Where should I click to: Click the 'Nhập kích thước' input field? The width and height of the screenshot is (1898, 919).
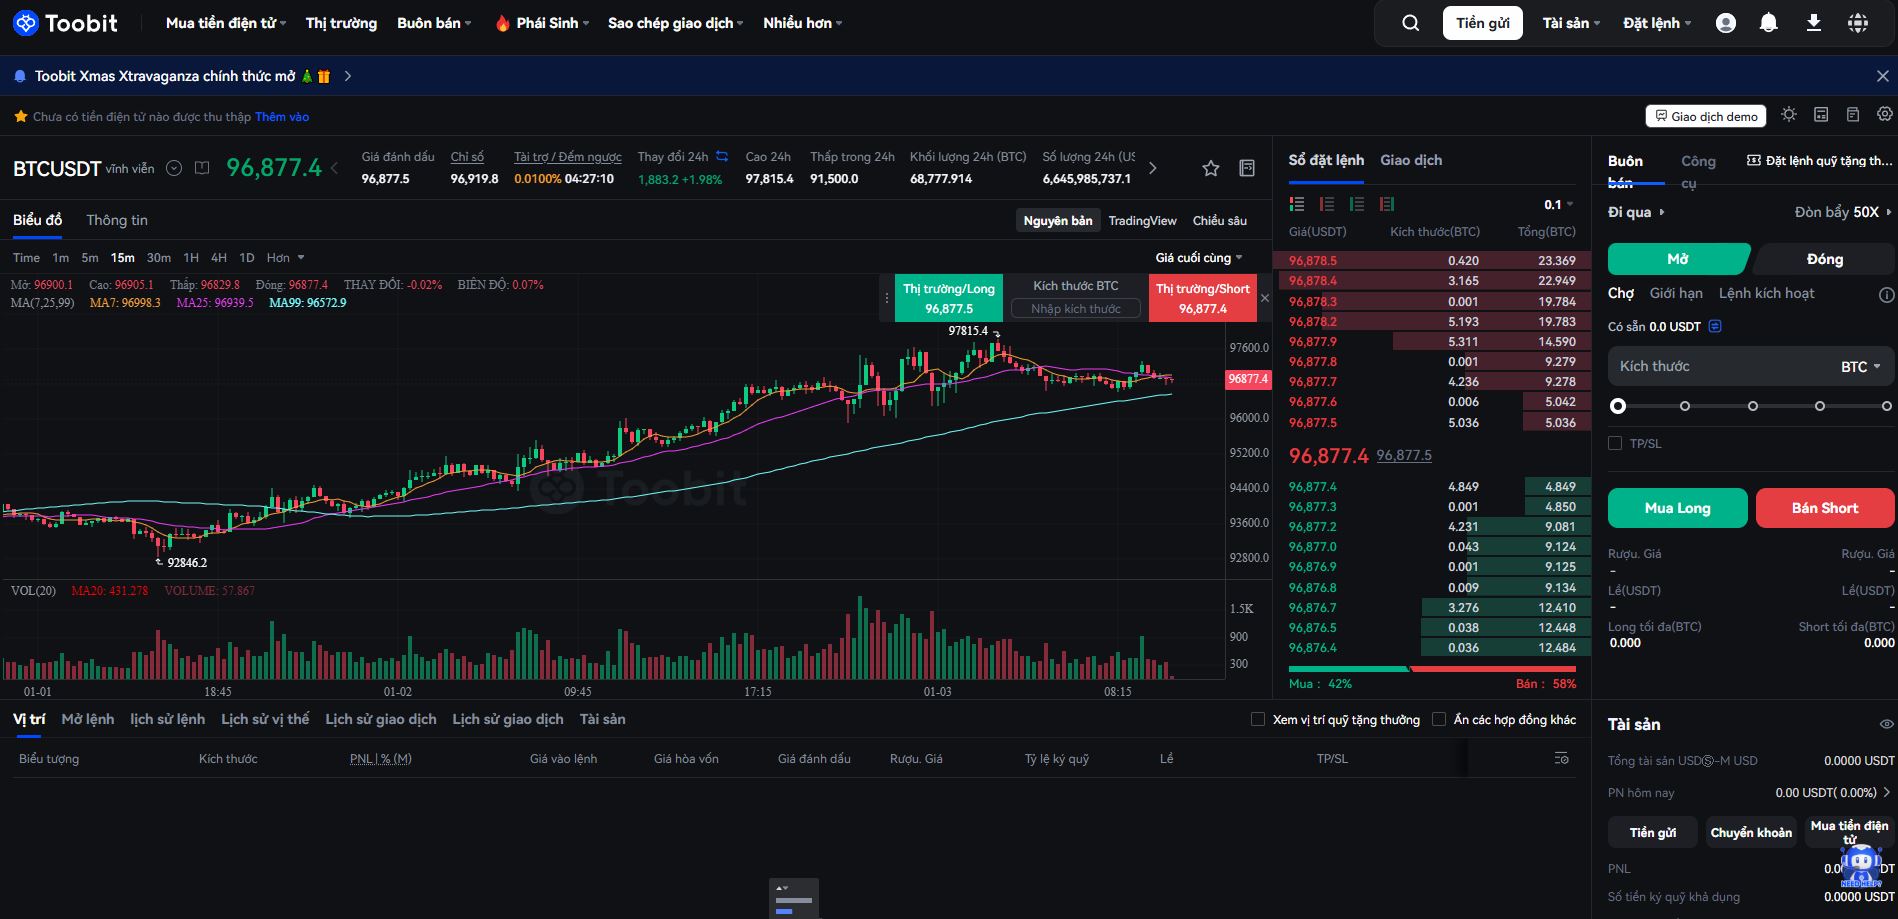click(1075, 309)
